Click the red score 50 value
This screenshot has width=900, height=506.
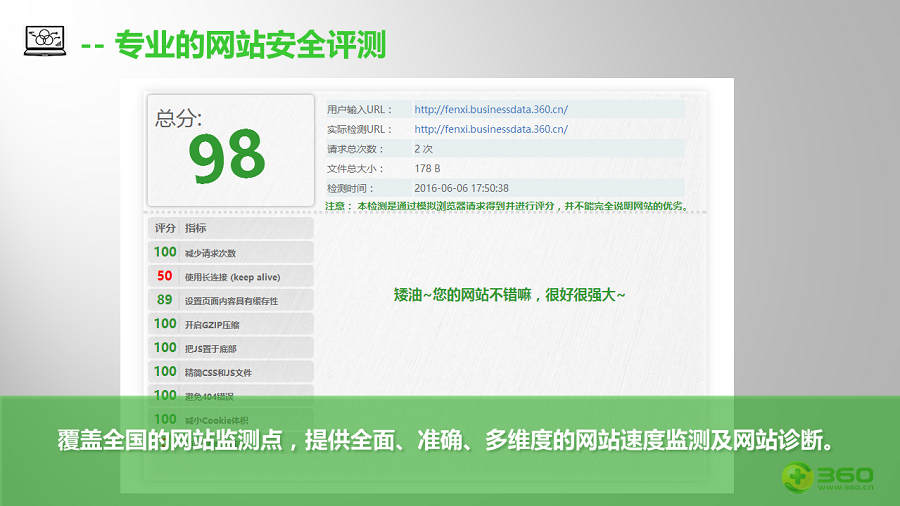[x=165, y=276]
